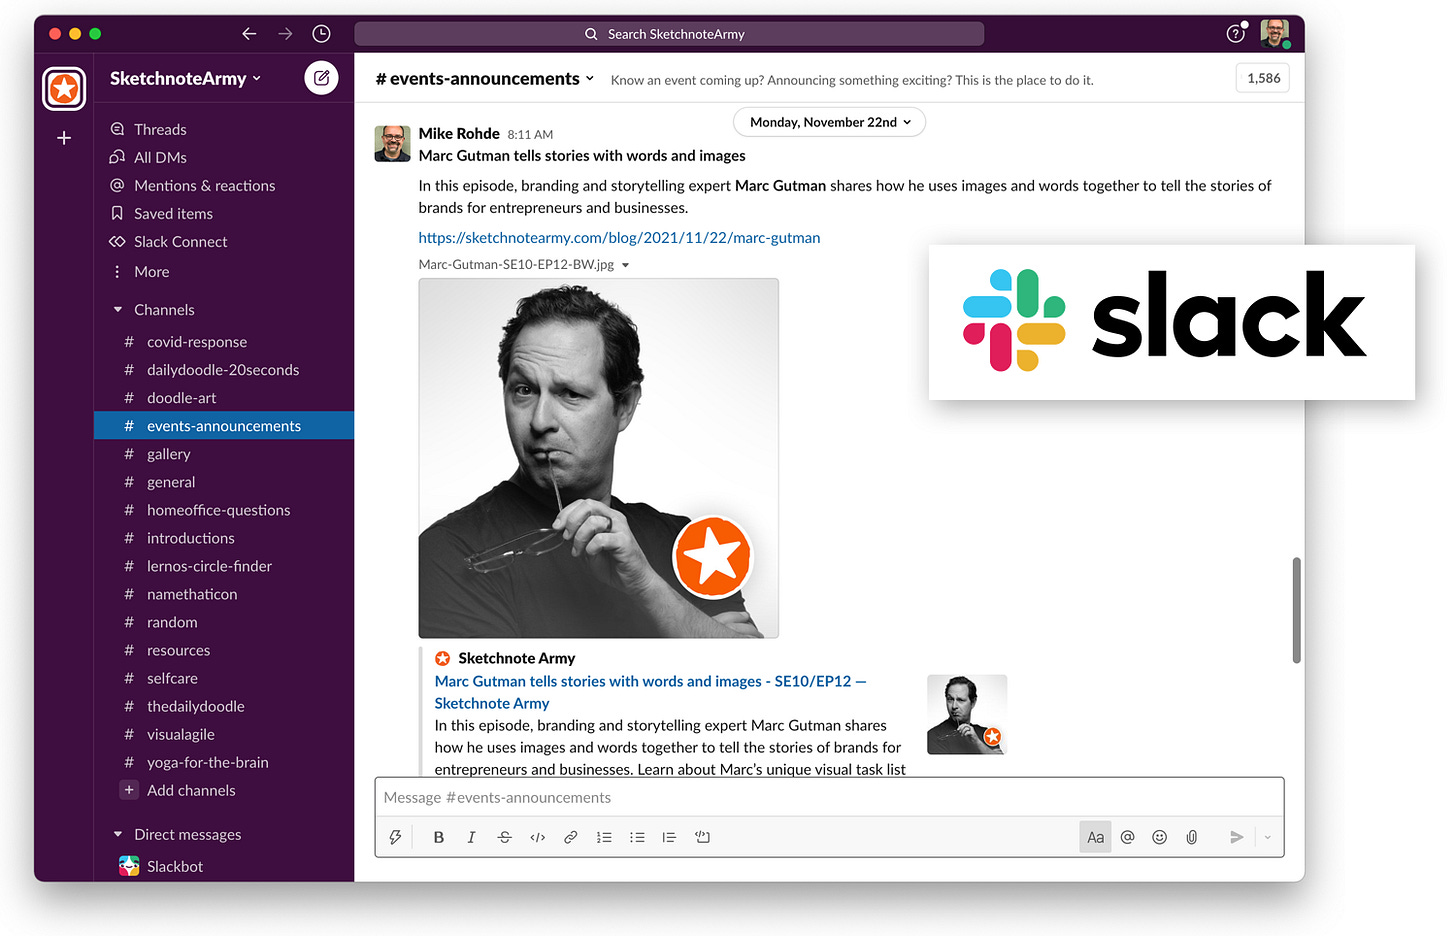Click the history icon in the toolbar
The width and height of the screenshot is (1456, 936).
[321, 33]
